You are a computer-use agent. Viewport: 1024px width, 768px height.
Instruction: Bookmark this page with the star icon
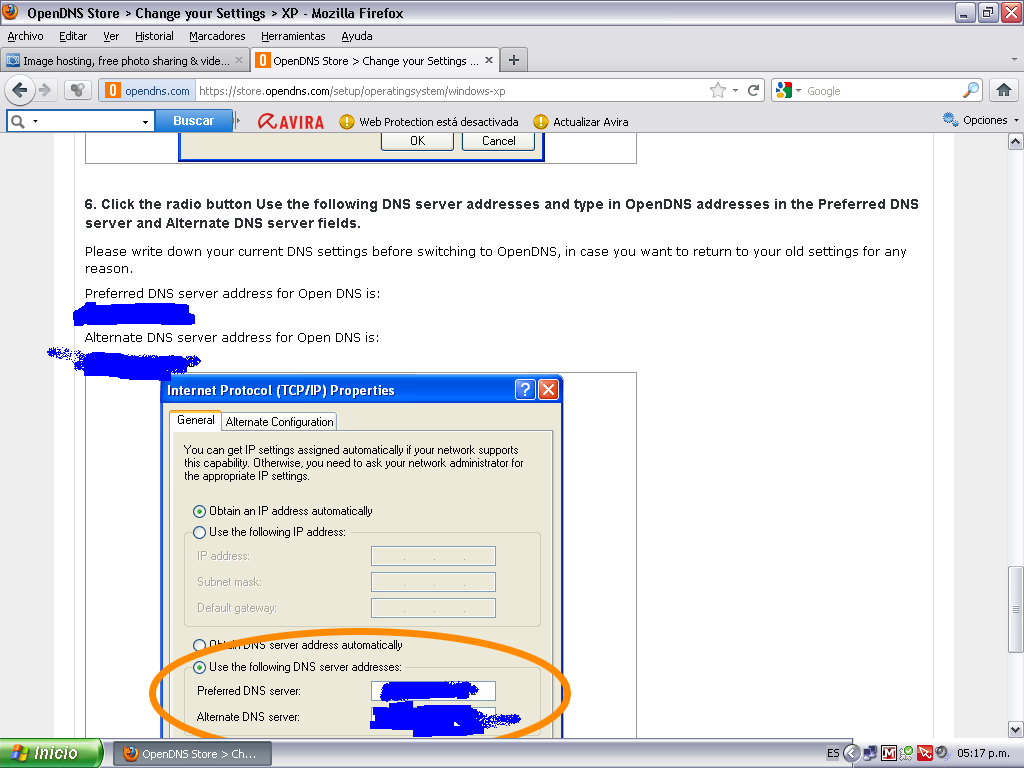pyautogui.click(x=718, y=91)
